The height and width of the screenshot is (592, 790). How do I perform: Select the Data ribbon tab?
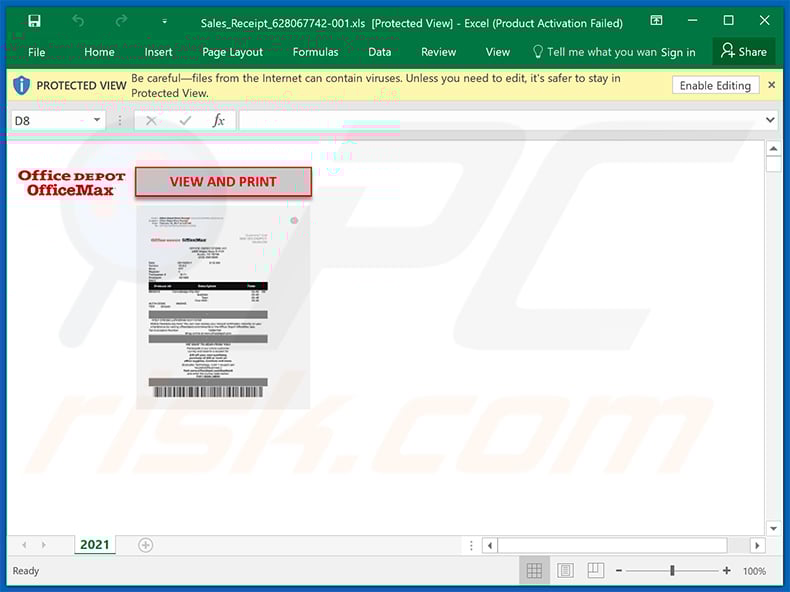click(379, 52)
